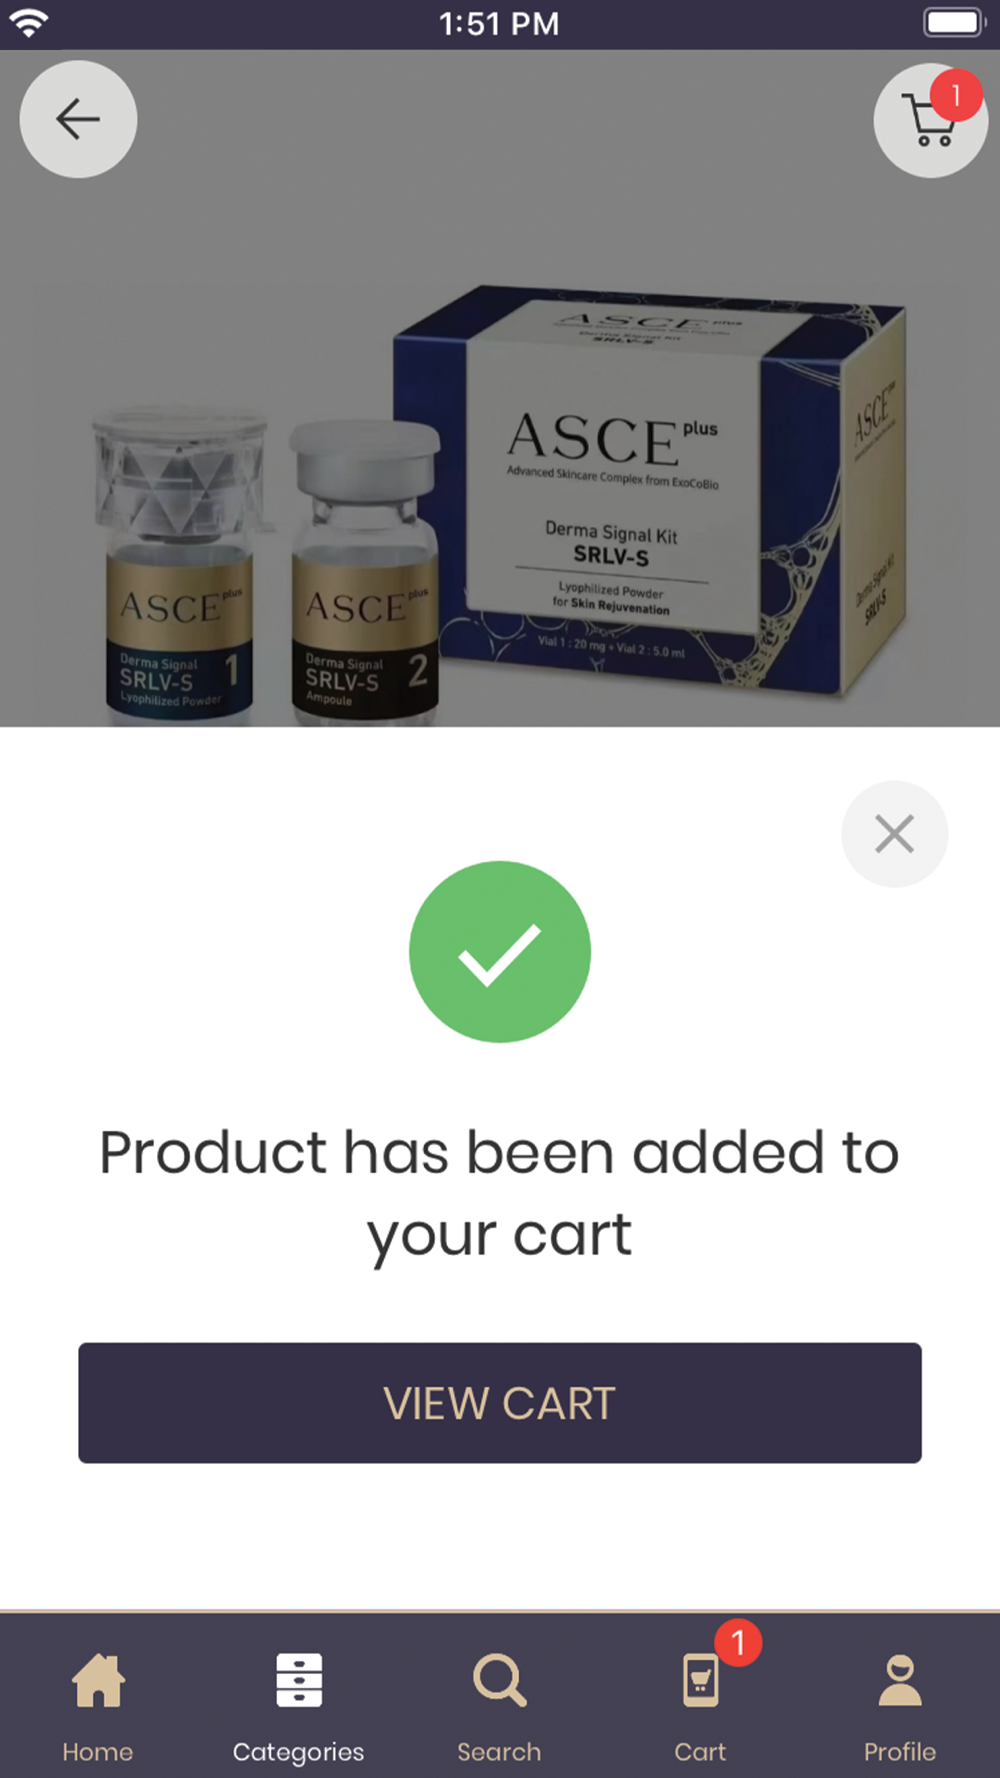1000x1778 pixels.
Task: Switch to the Profile tab label
Action: (900, 1752)
